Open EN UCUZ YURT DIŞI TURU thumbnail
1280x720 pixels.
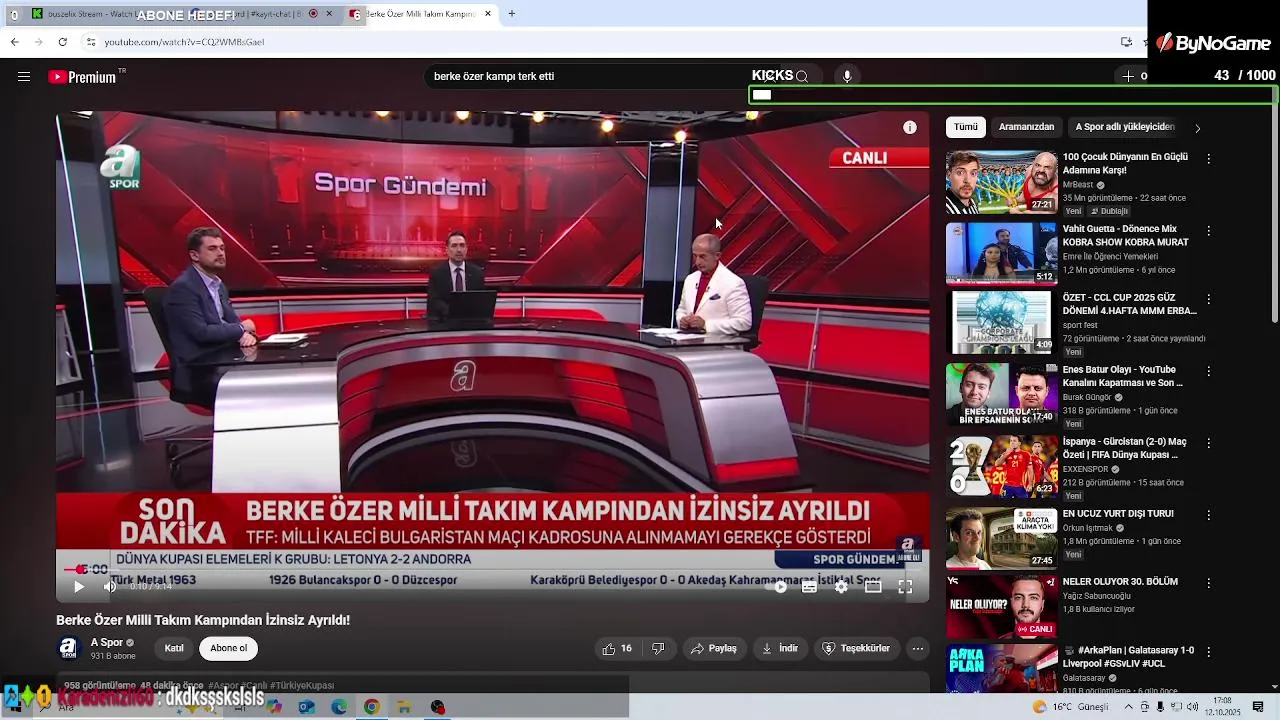click(x=1001, y=538)
